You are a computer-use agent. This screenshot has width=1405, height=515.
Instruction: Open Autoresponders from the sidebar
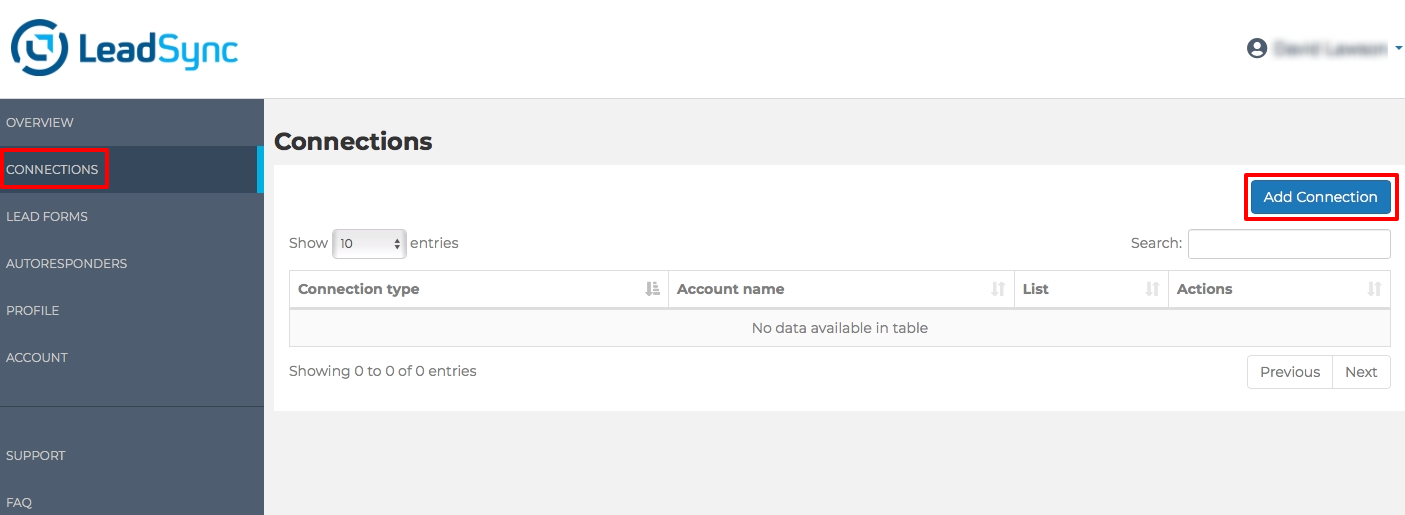click(66, 263)
